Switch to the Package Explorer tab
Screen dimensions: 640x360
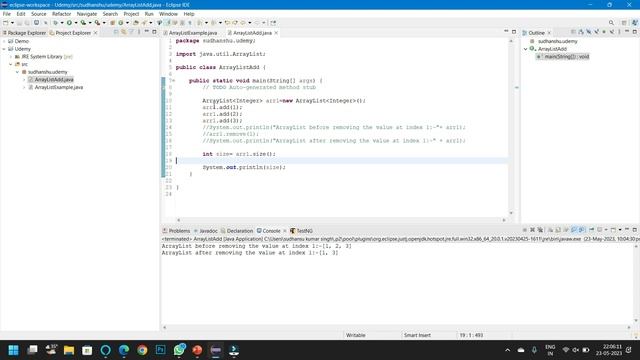pyautogui.click(x=24, y=33)
